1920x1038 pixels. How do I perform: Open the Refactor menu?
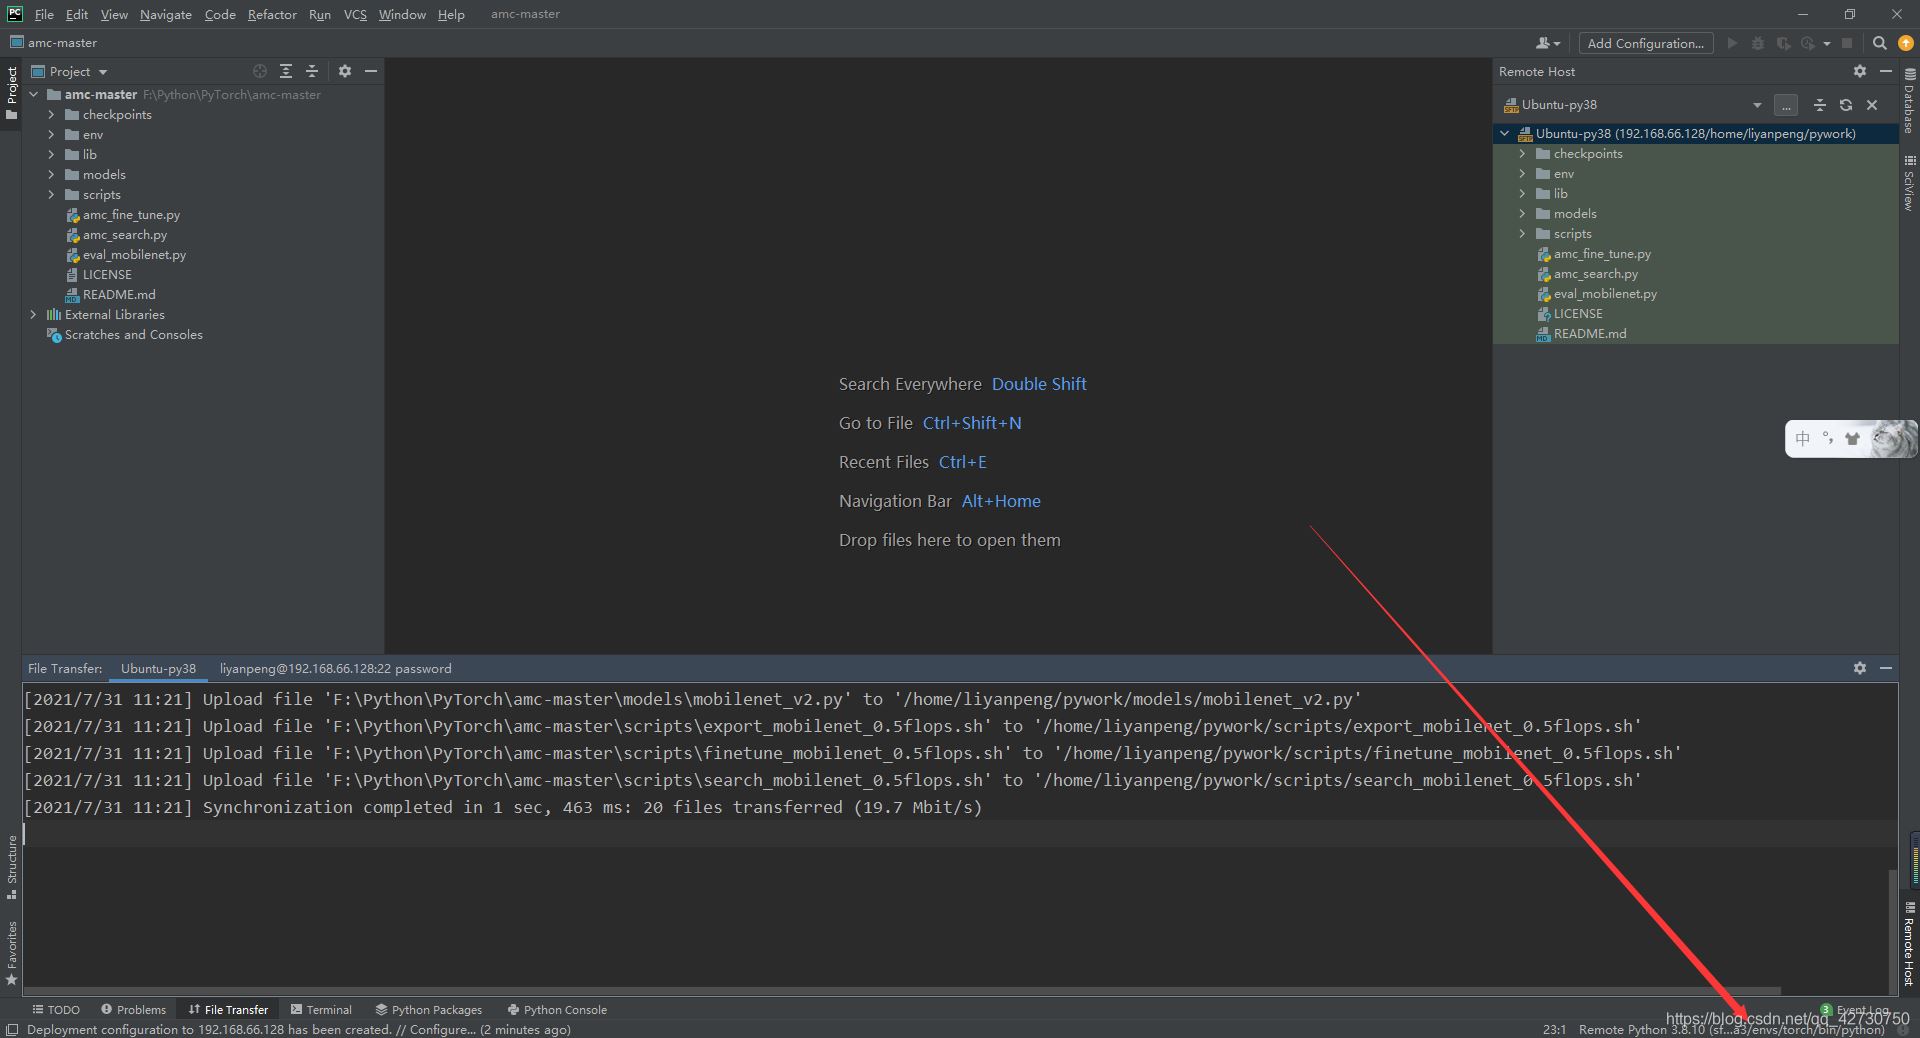(x=272, y=14)
